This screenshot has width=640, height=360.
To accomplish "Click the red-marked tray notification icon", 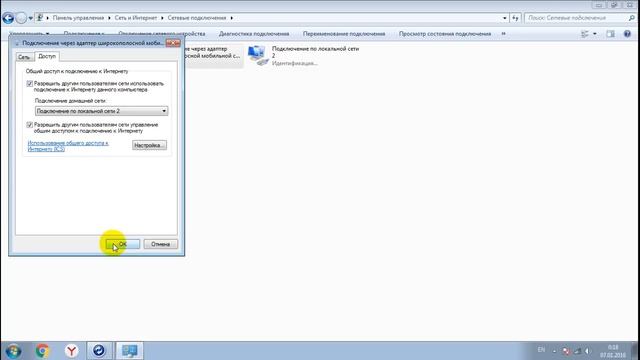I will point(566,351).
